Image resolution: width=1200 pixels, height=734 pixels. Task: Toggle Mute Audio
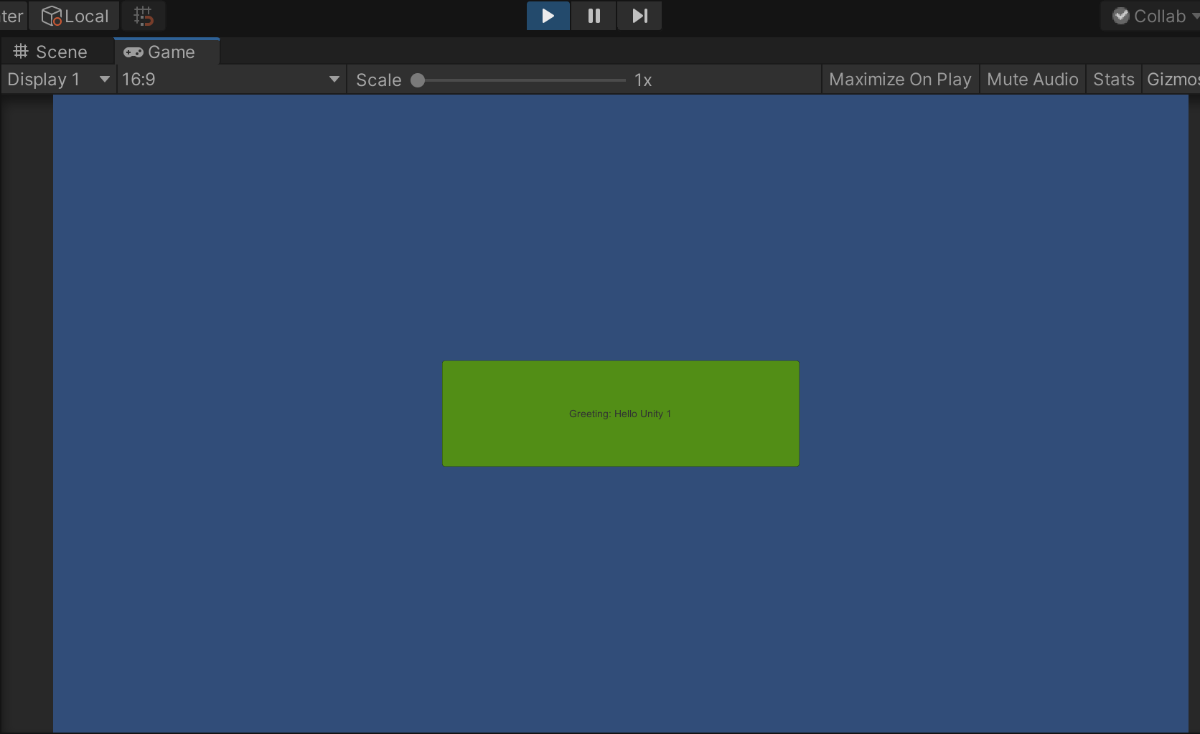[x=1033, y=80]
